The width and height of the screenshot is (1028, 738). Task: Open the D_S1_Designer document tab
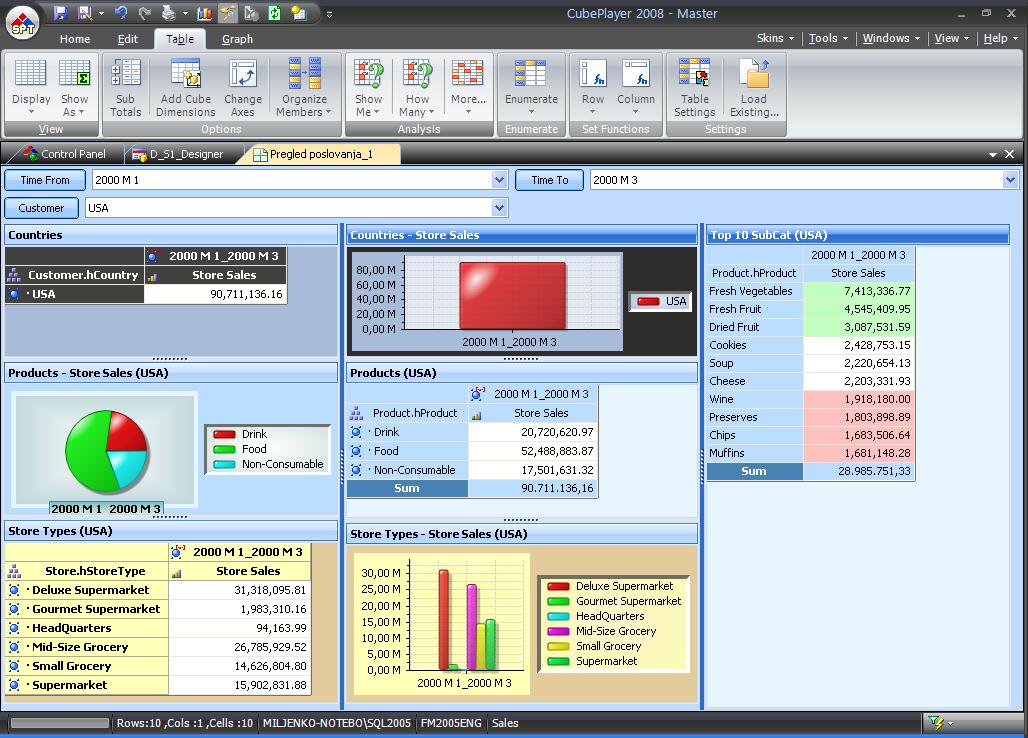pyautogui.click(x=178, y=154)
